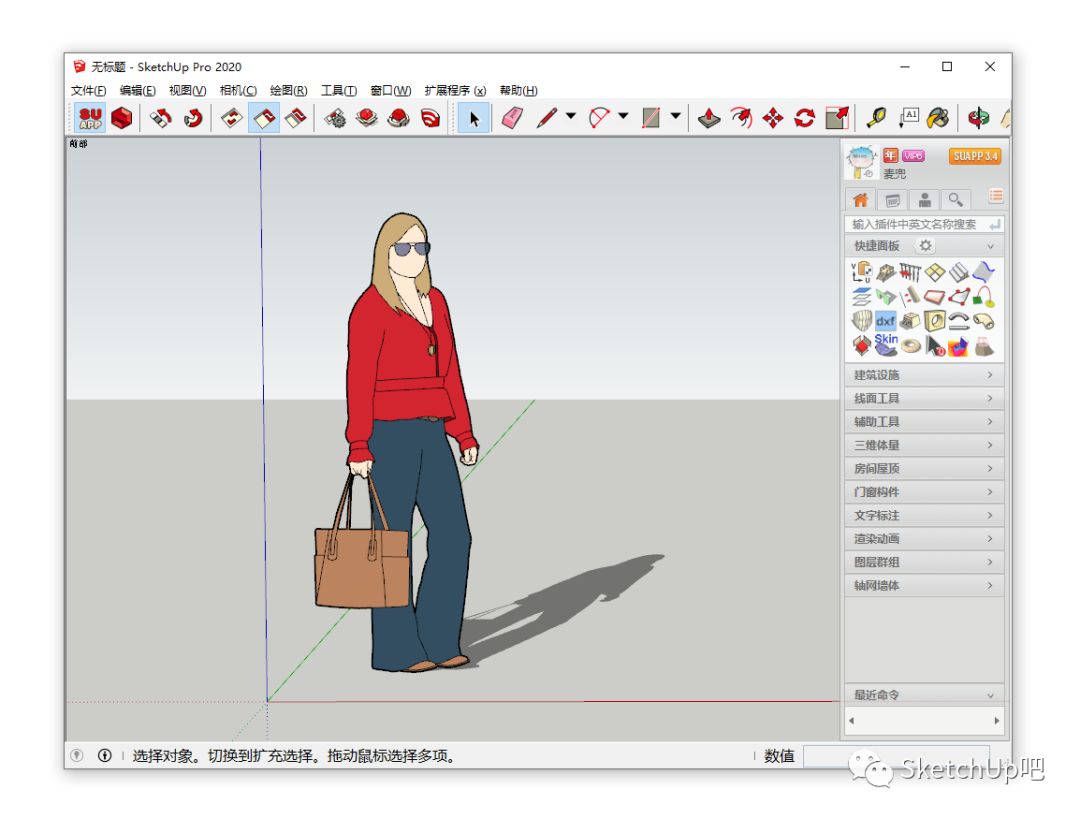
Task: Select the Scale tool
Action: tap(837, 118)
